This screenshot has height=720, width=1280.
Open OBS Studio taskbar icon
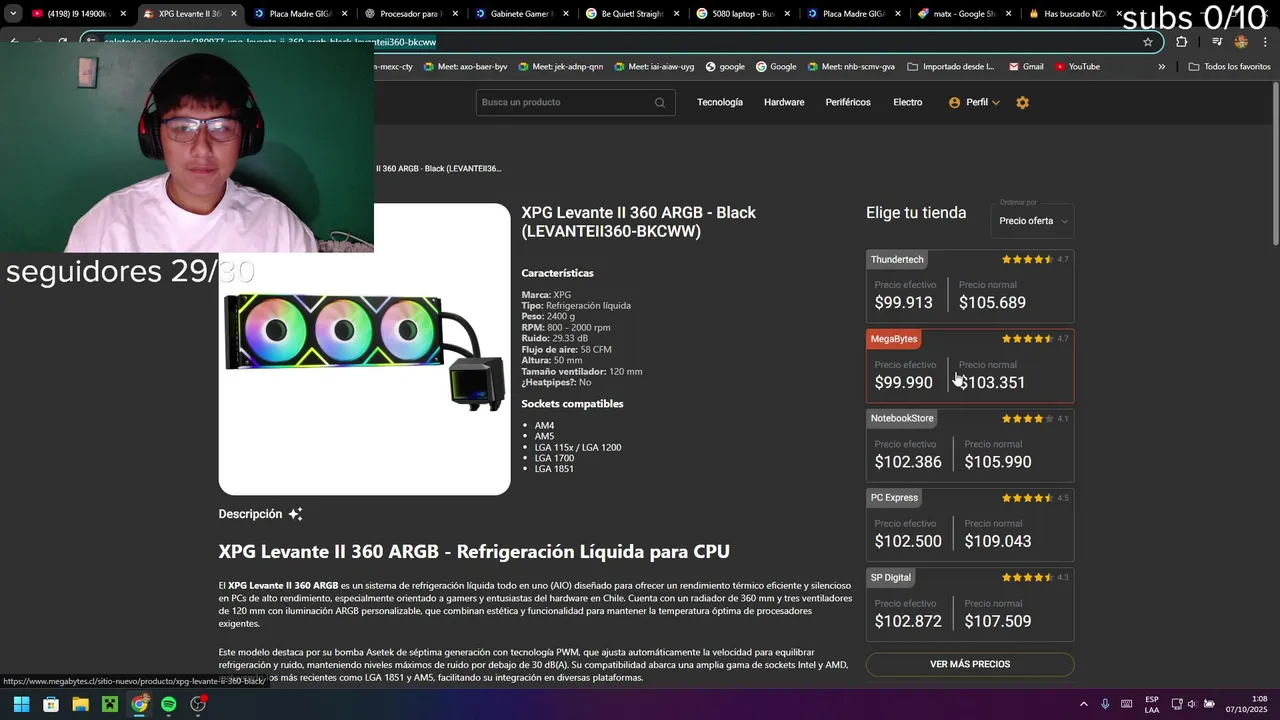click(198, 704)
